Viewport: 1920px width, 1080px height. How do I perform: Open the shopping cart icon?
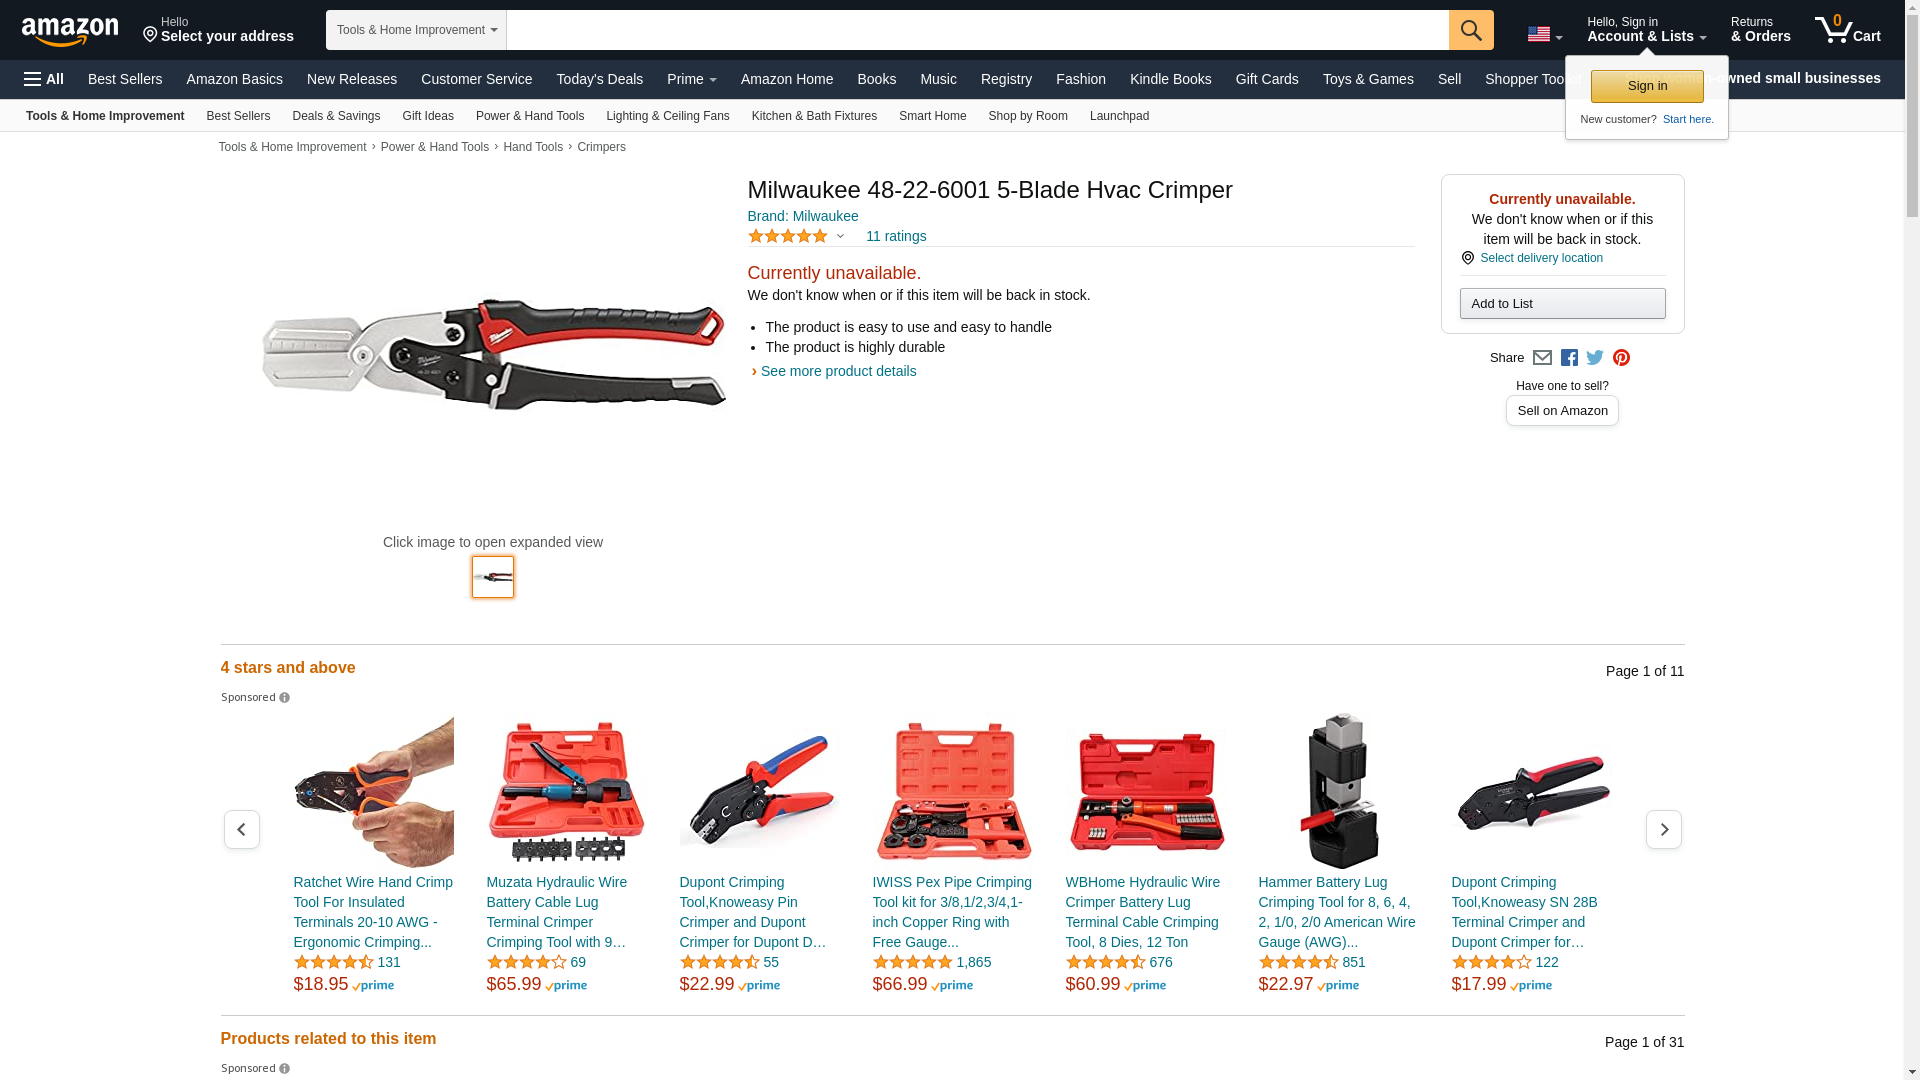click(x=1848, y=29)
